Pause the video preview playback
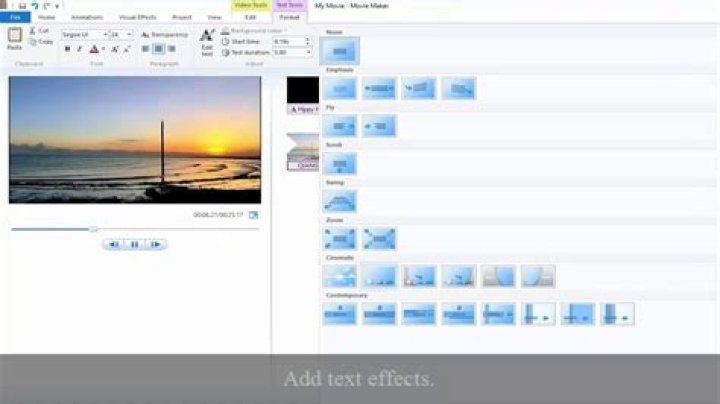Viewport: 720px width, 404px height. (x=134, y=244)
